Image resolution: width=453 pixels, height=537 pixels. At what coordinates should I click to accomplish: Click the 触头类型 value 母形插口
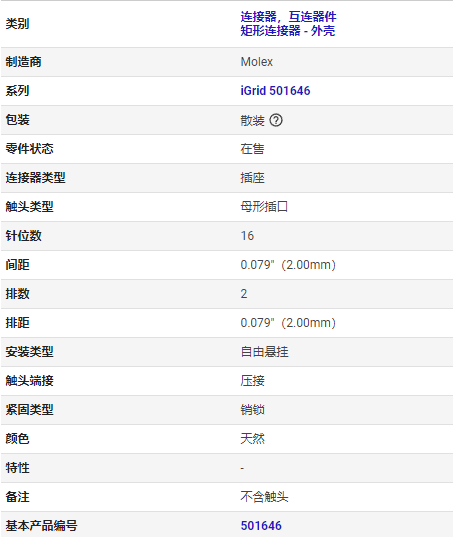point(264,207)
